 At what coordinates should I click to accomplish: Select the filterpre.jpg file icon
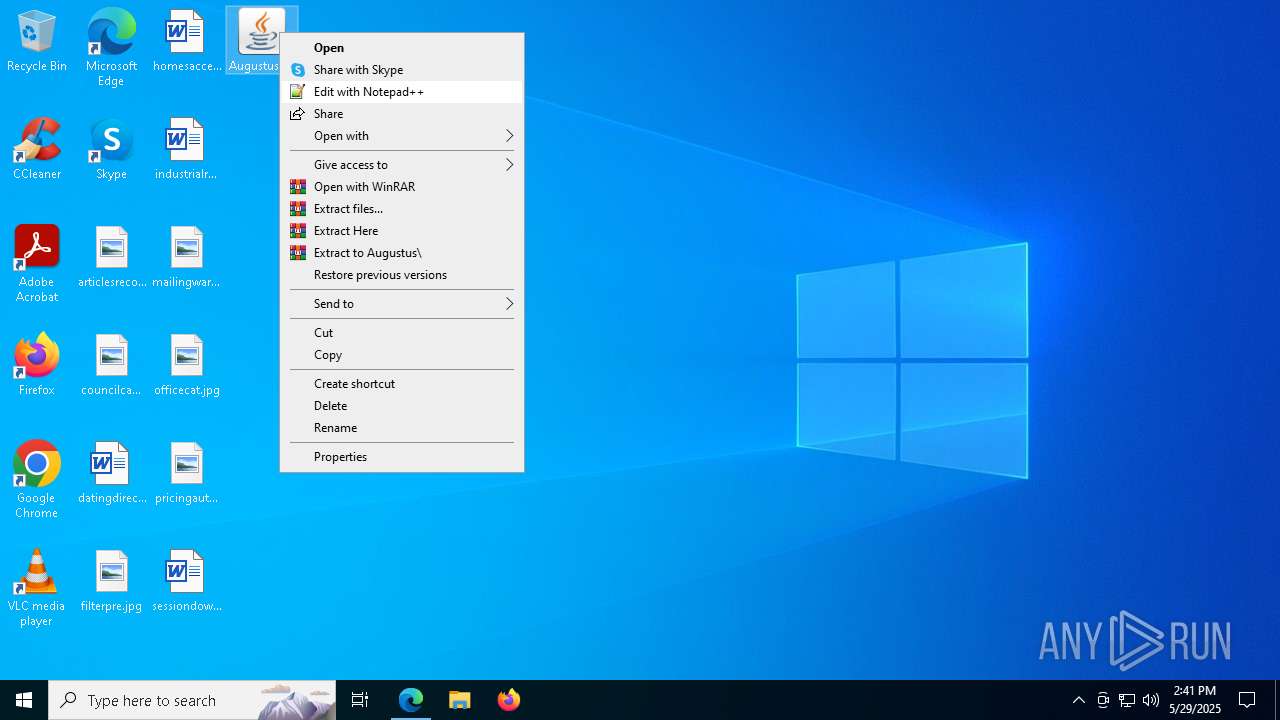pos(111,582)
